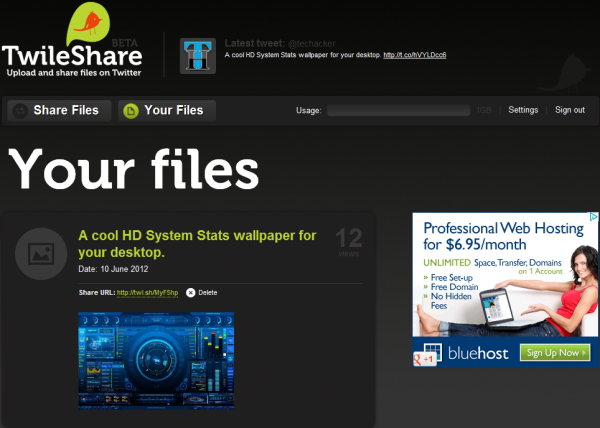Click the Date: 10 June 2012 text
This screenshot has height=428, width=600.
point(113,269)
